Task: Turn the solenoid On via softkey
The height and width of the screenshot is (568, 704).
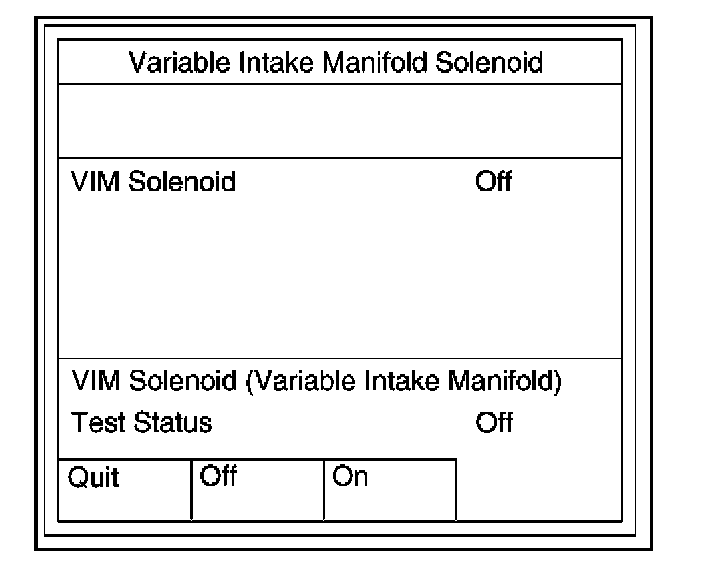Action: tap(389, 489)
